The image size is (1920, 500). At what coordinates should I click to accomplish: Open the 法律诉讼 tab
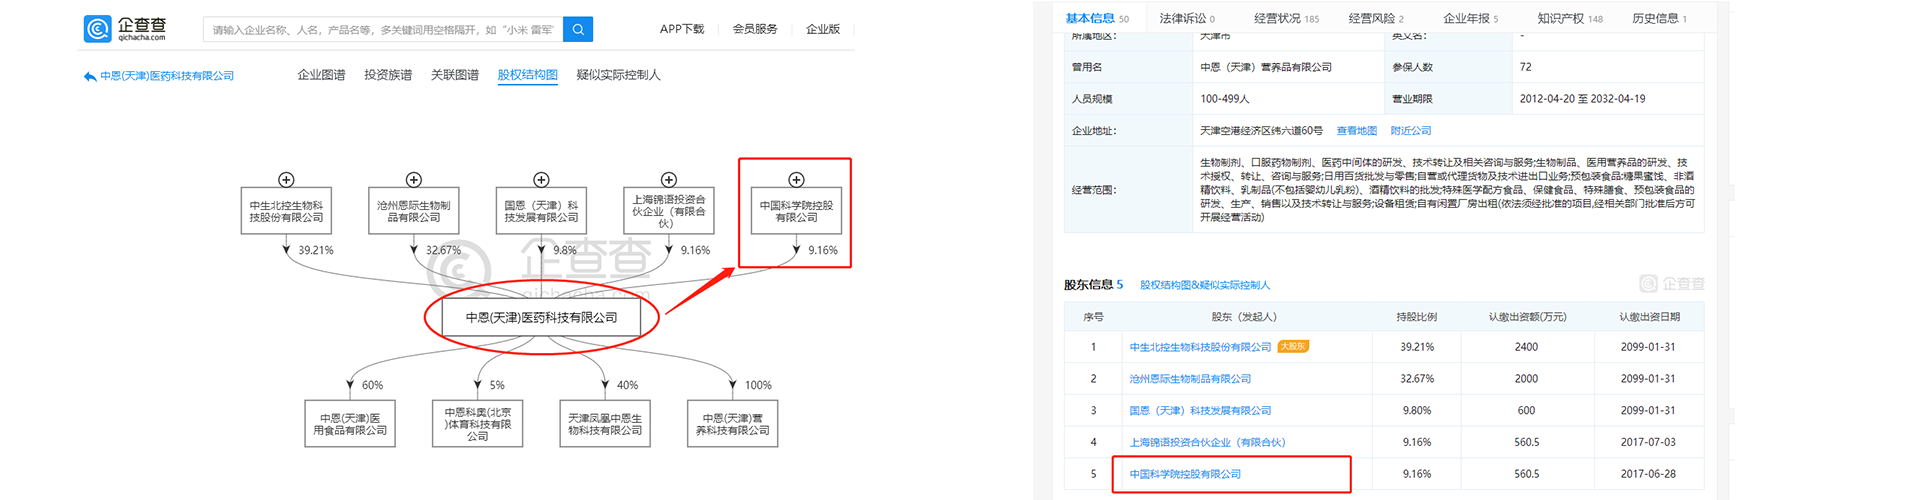pyautogui.click(x=1187, y=18)
